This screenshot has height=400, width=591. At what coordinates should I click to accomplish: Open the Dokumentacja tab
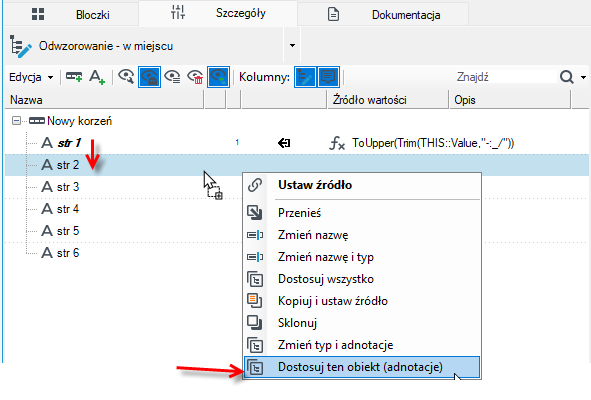(x=383, y=15)
